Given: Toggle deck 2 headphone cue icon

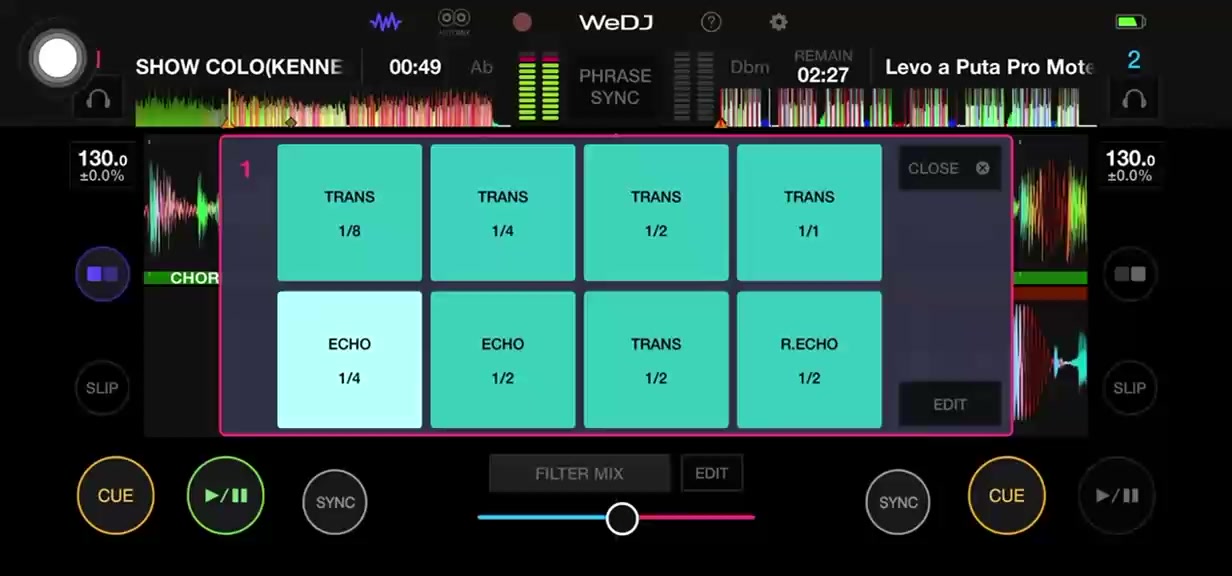Looking at the screenshot, I should point(1133,99).
